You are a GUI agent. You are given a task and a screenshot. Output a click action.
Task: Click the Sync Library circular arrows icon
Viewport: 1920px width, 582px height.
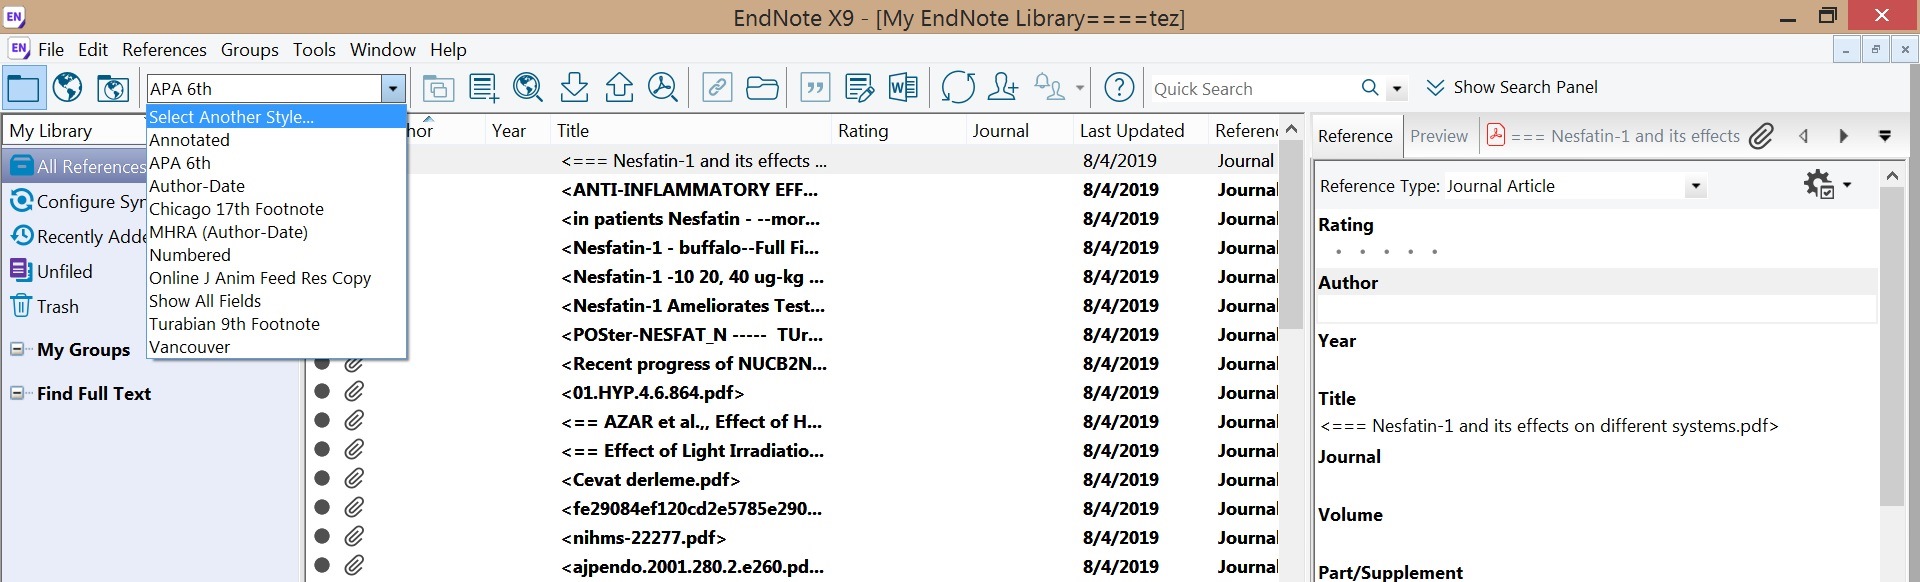pos(958,88)
